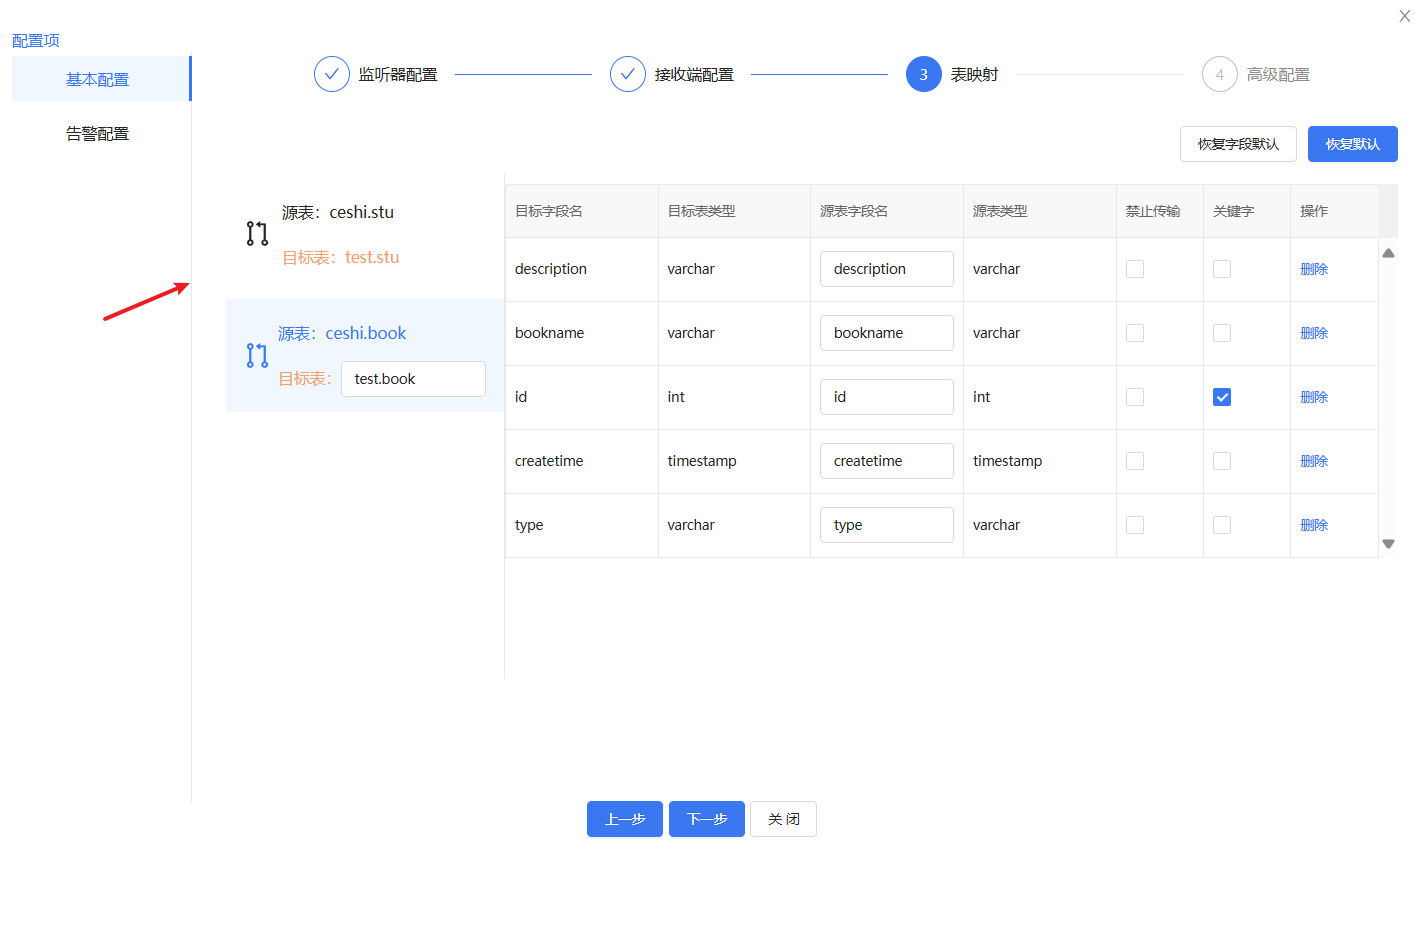Click table scrollbar up arrow
Viewport: 1423px width, 931px height.
(1388, 253)
